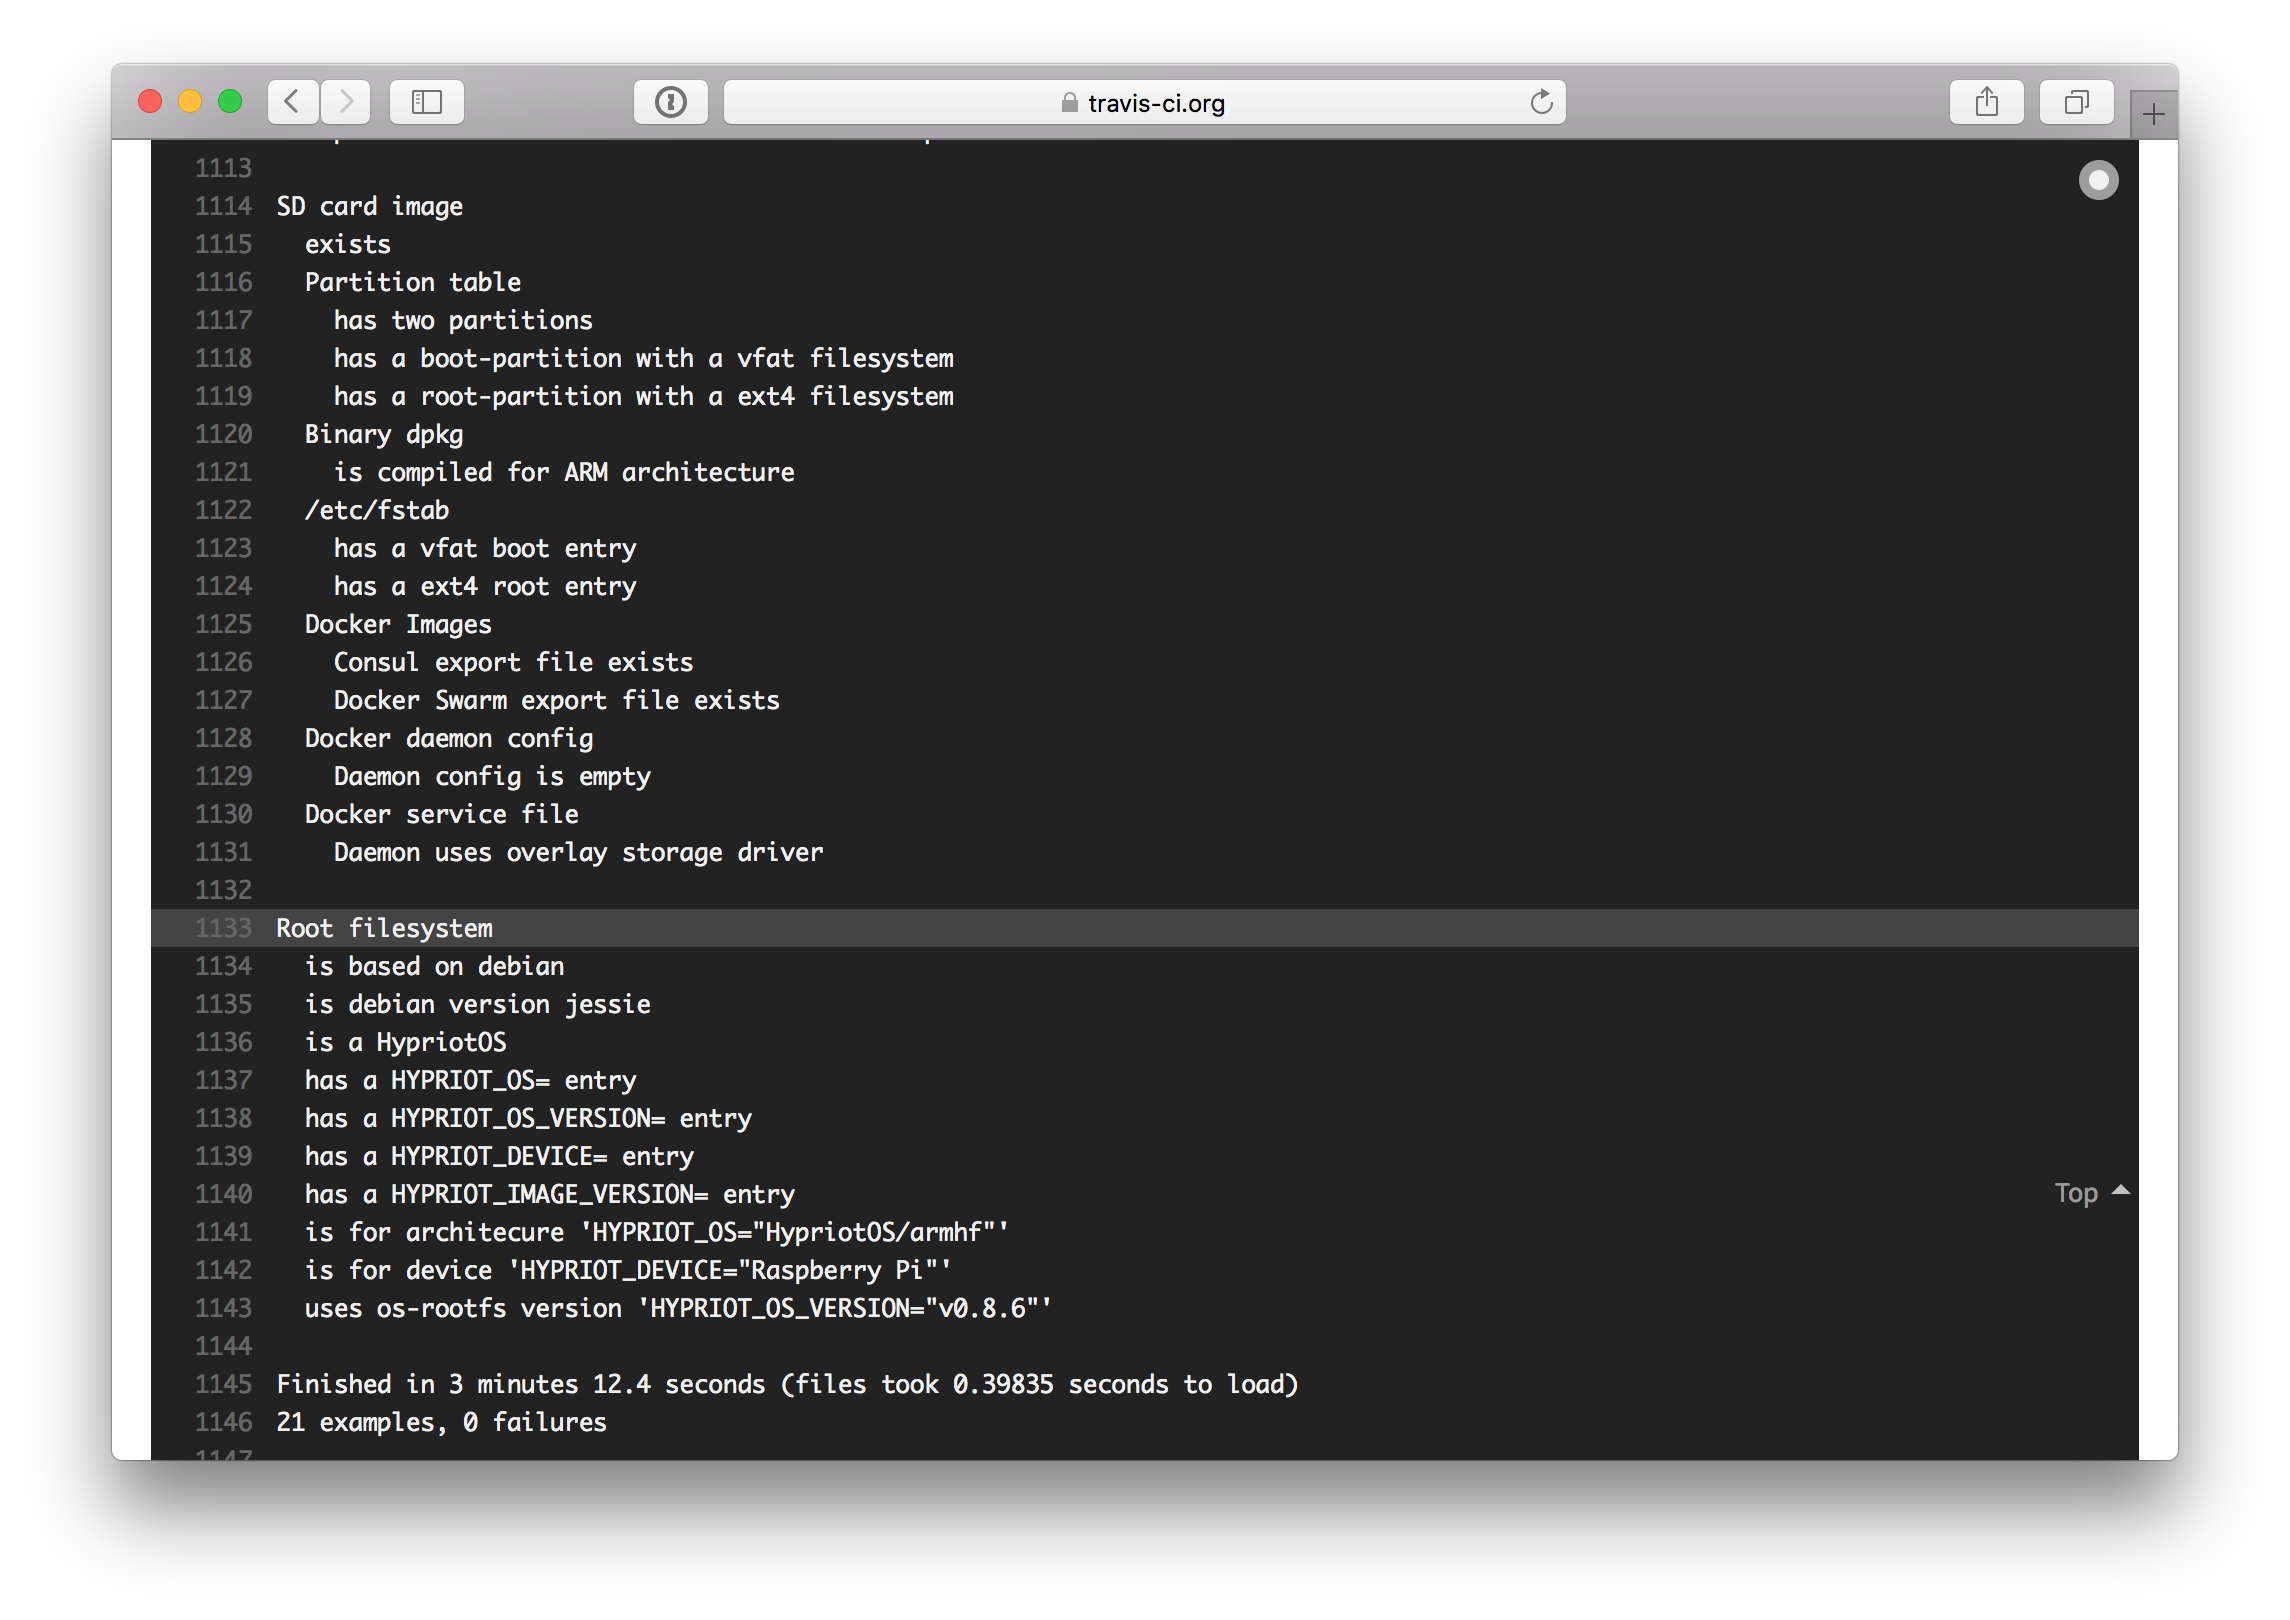Click line number 1145 Finished link
Screen dimensions: 2290x1620
(x=224, y=1383)
